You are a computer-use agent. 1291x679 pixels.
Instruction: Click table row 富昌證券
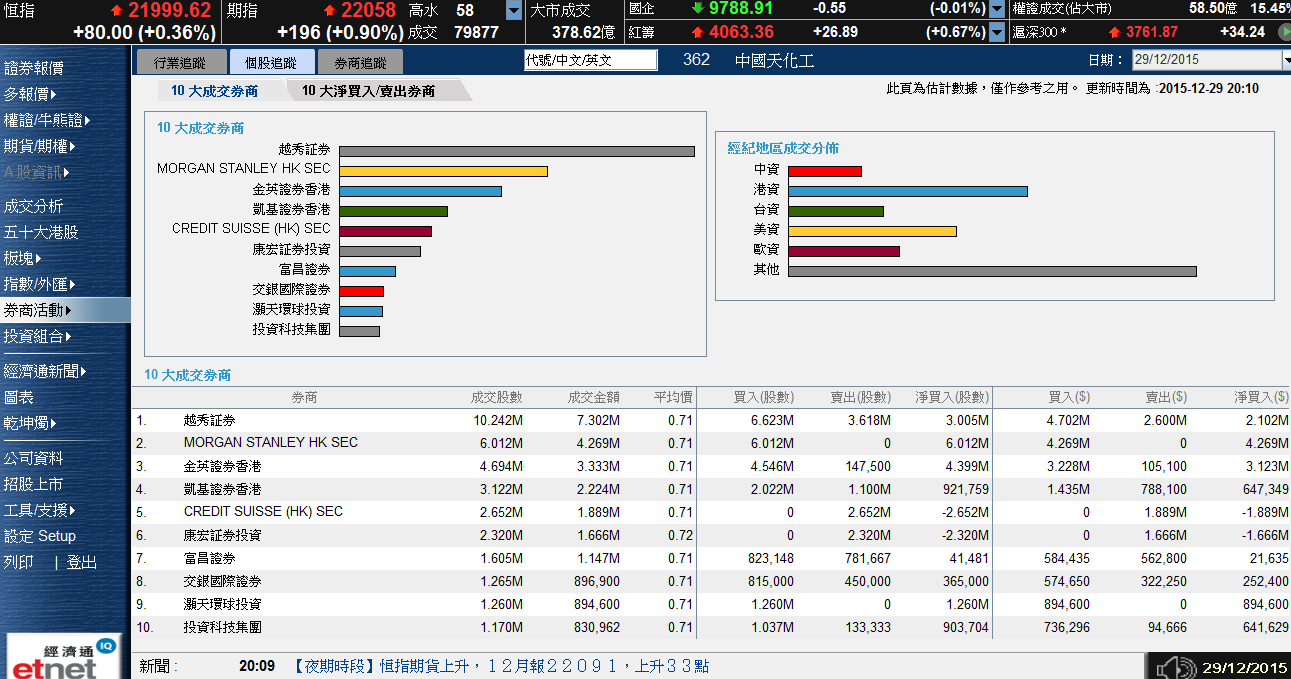click(x=711, y=558)
